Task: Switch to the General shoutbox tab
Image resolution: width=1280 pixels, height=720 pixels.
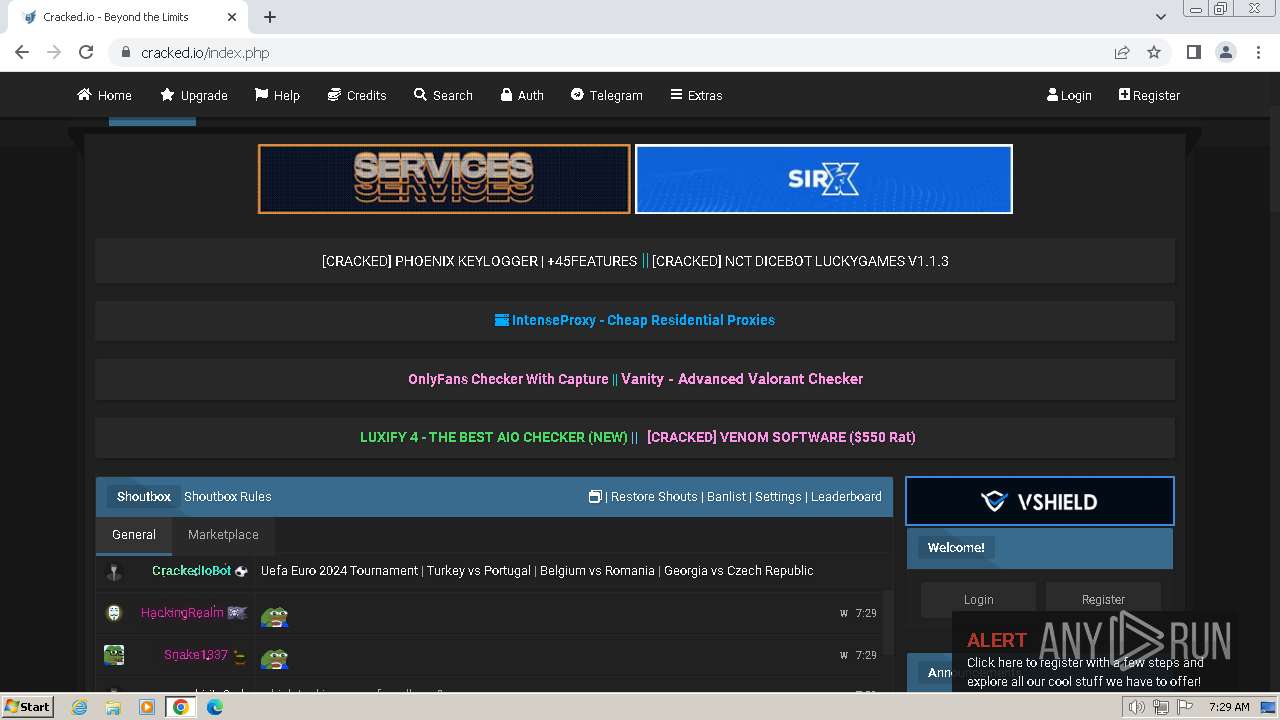Action: 134,535
